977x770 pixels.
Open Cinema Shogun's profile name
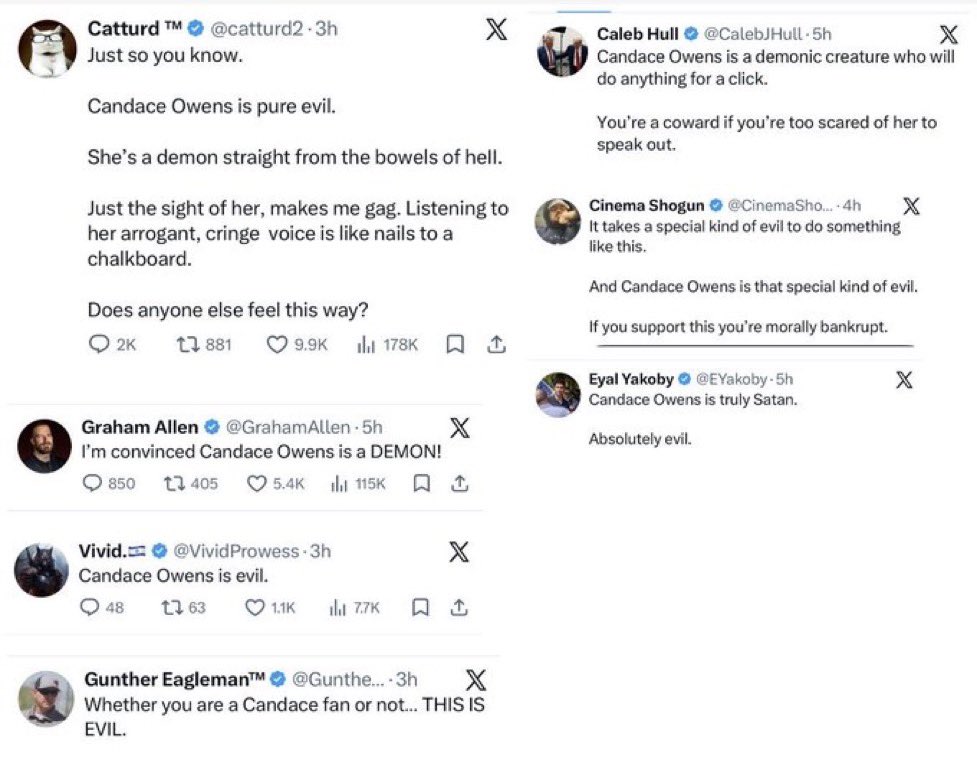646,205
